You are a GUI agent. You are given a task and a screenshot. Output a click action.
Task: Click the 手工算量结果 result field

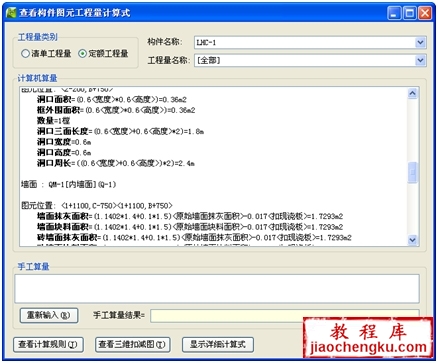[x=285, y=316]
